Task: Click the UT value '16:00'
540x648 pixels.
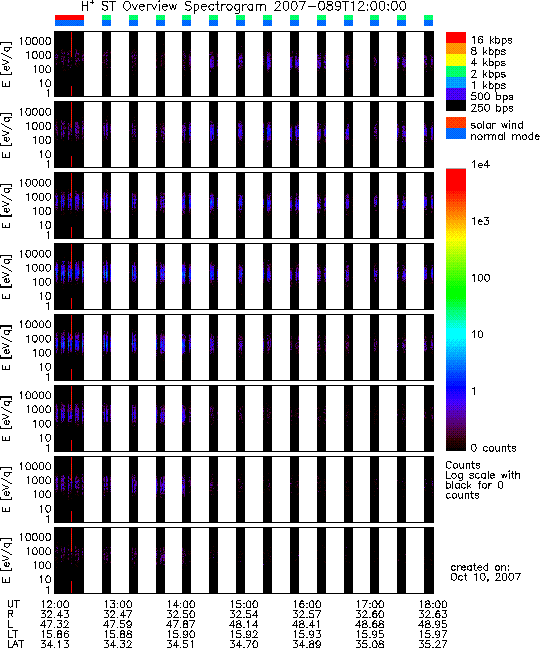Action: click(x=307, y=605)
